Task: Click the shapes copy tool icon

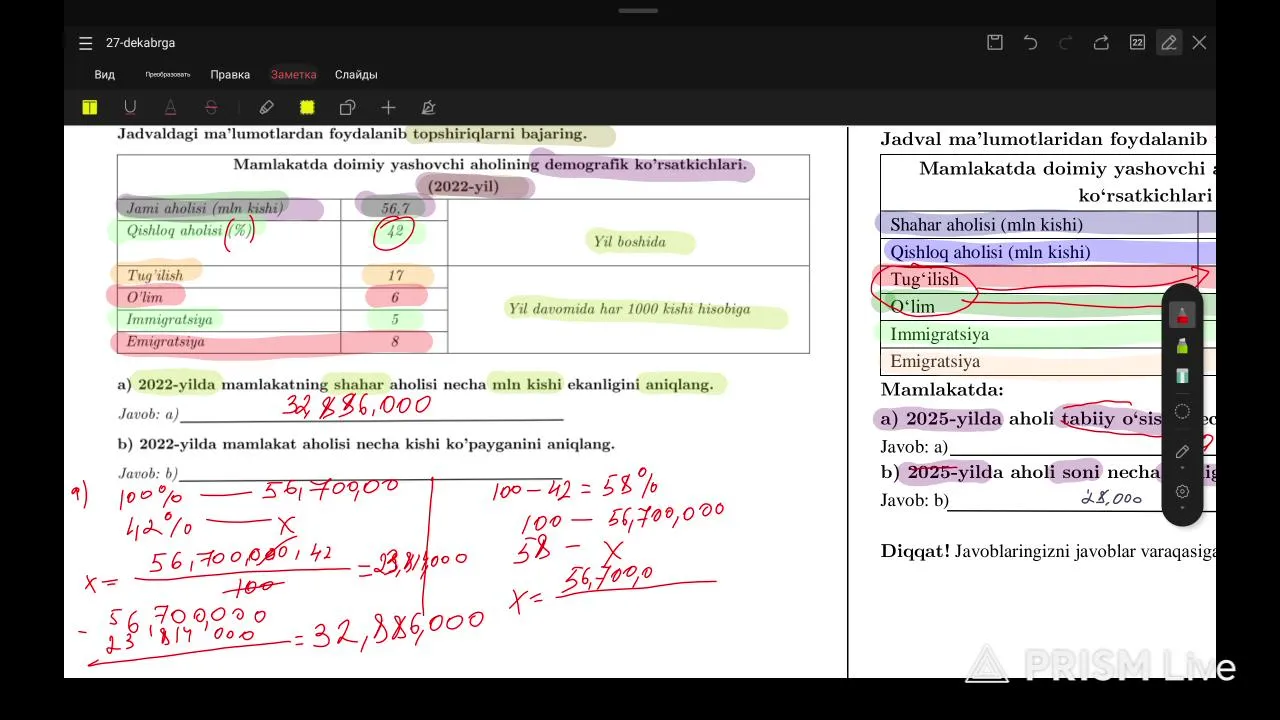Action: [347, 108]
